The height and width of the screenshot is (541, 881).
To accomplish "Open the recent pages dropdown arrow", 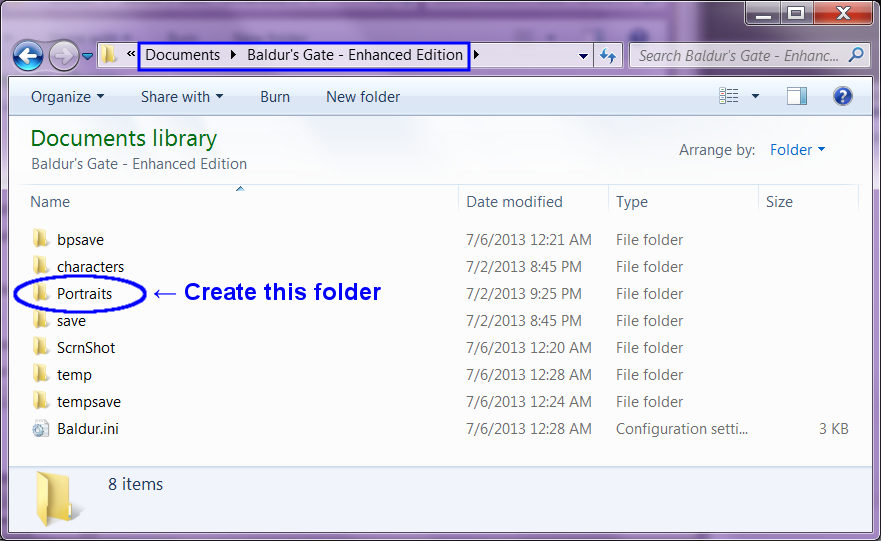I will coord(87,56).
